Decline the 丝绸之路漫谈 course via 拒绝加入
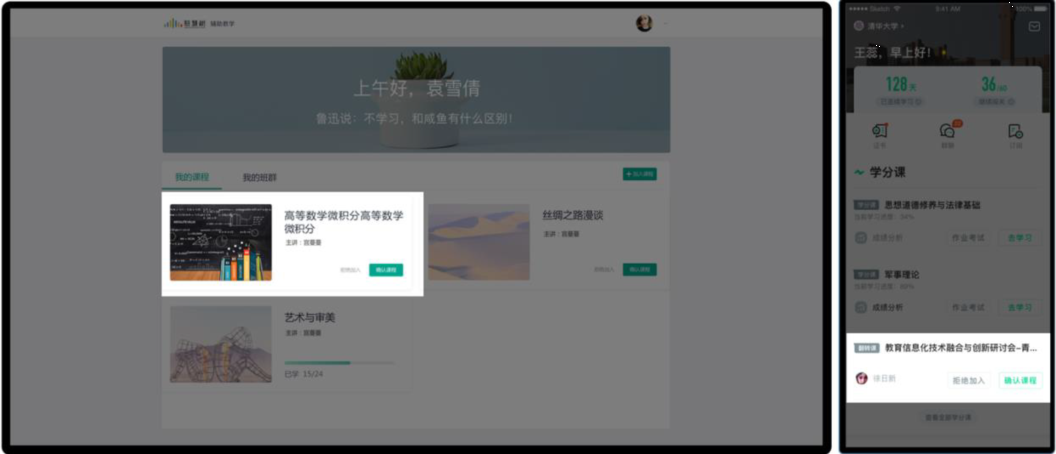This screenshot has height=454, width=1056. click(603, 269)
